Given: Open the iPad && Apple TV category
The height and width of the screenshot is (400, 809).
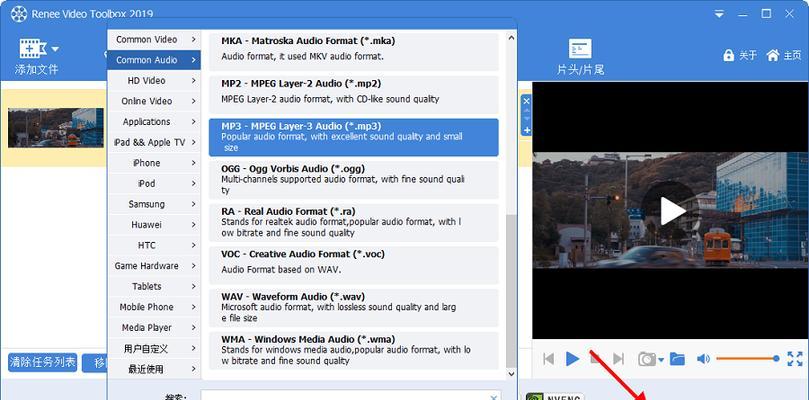Looking at the screenshot, I should pos(154,142).
